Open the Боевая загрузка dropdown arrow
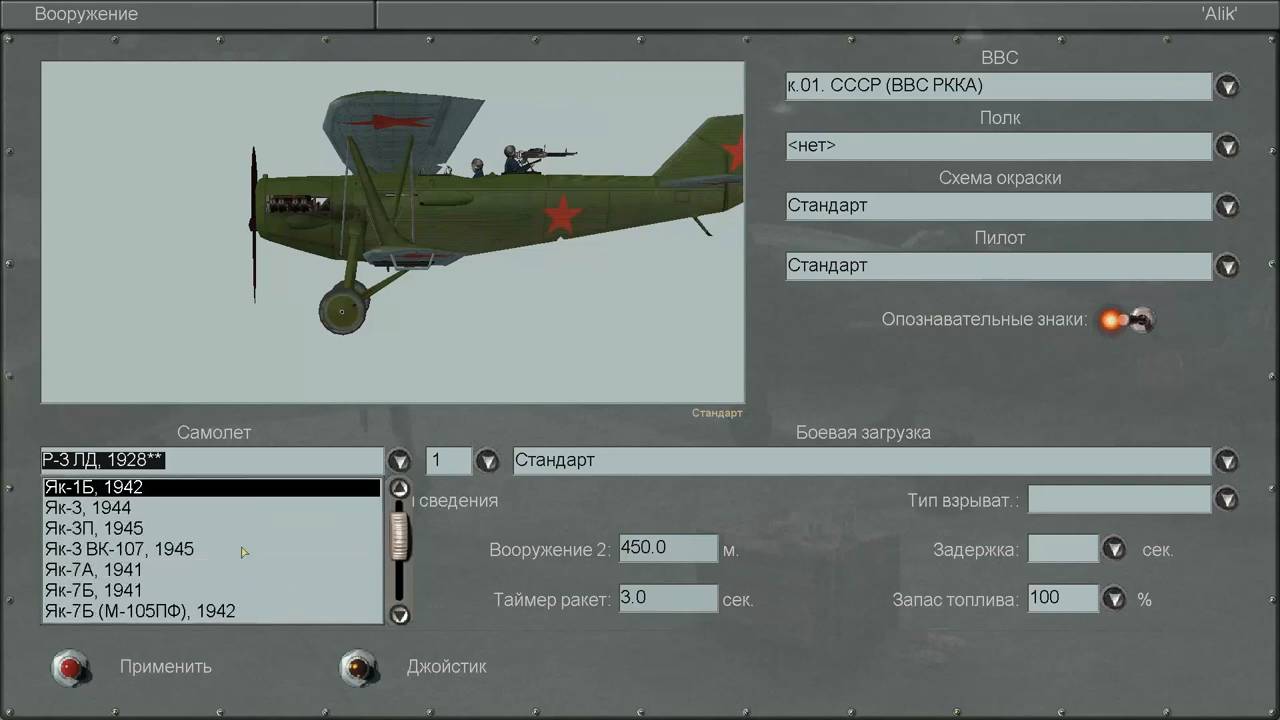Viewport: 1280px width, 720px height. pyautogui.click(x=1227, y=461)
